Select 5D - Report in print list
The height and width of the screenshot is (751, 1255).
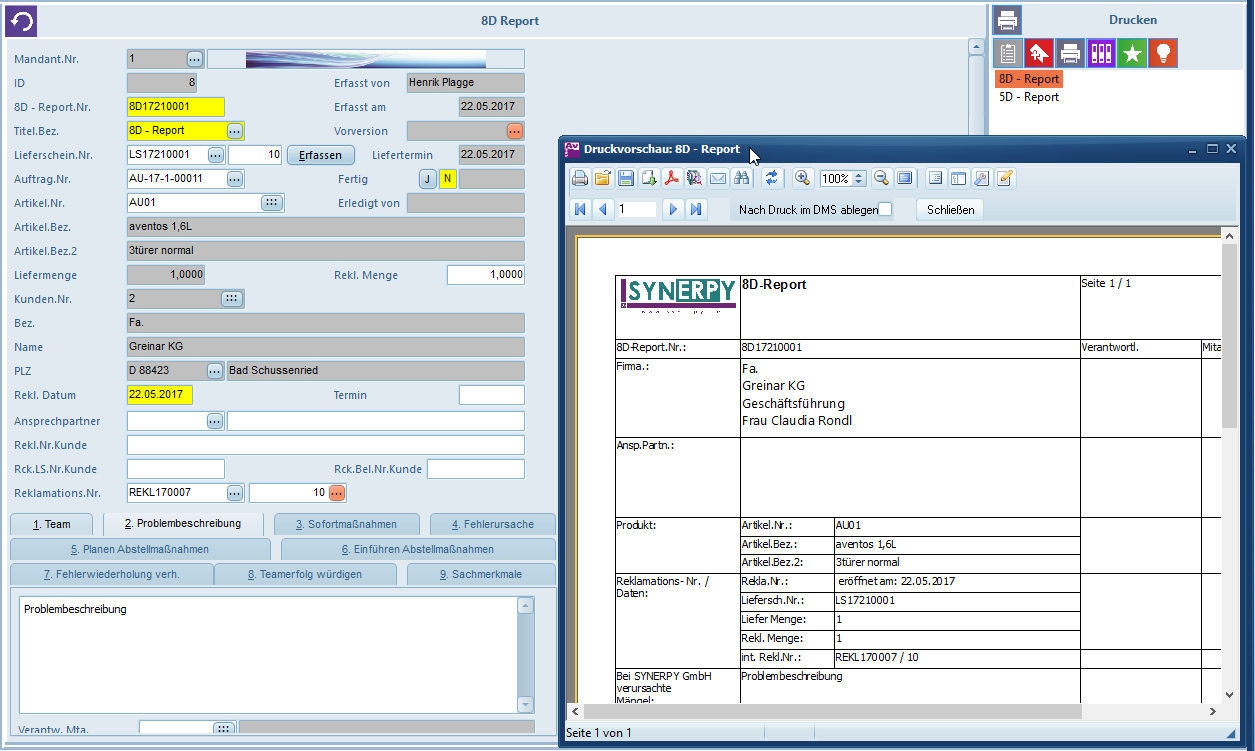(x=1029, y=98)
